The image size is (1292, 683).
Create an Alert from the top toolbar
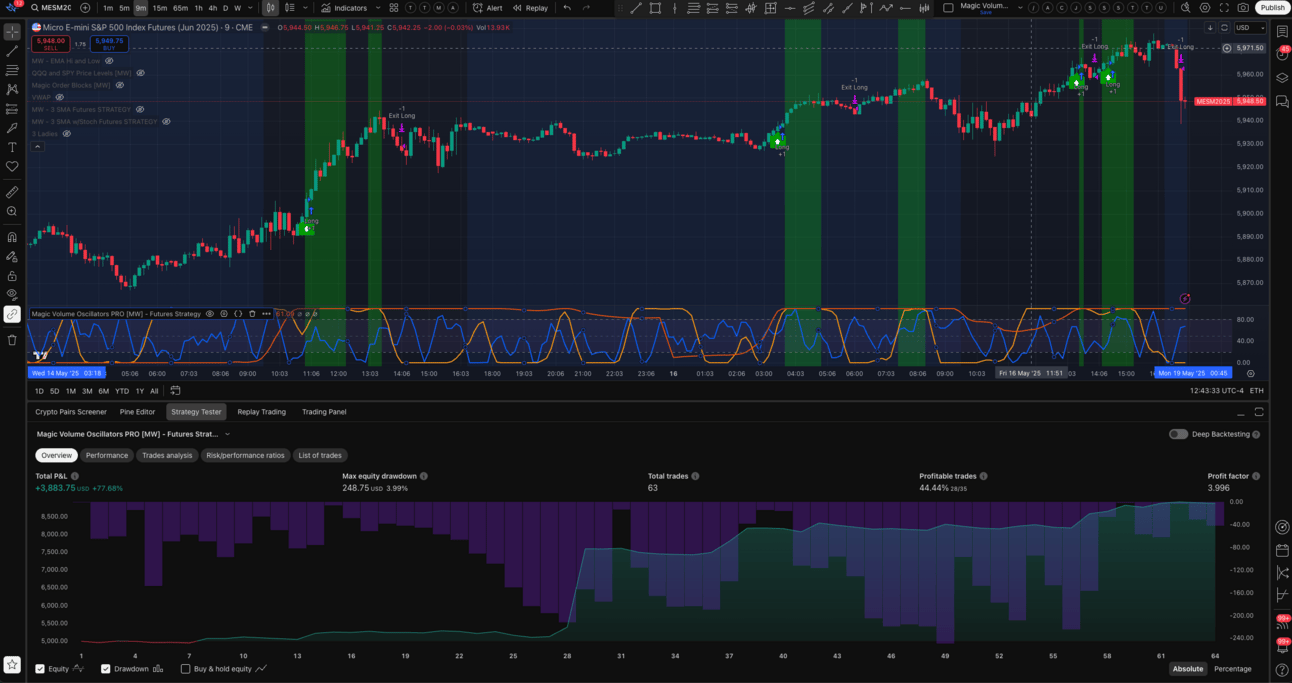(x=488, y=8)
